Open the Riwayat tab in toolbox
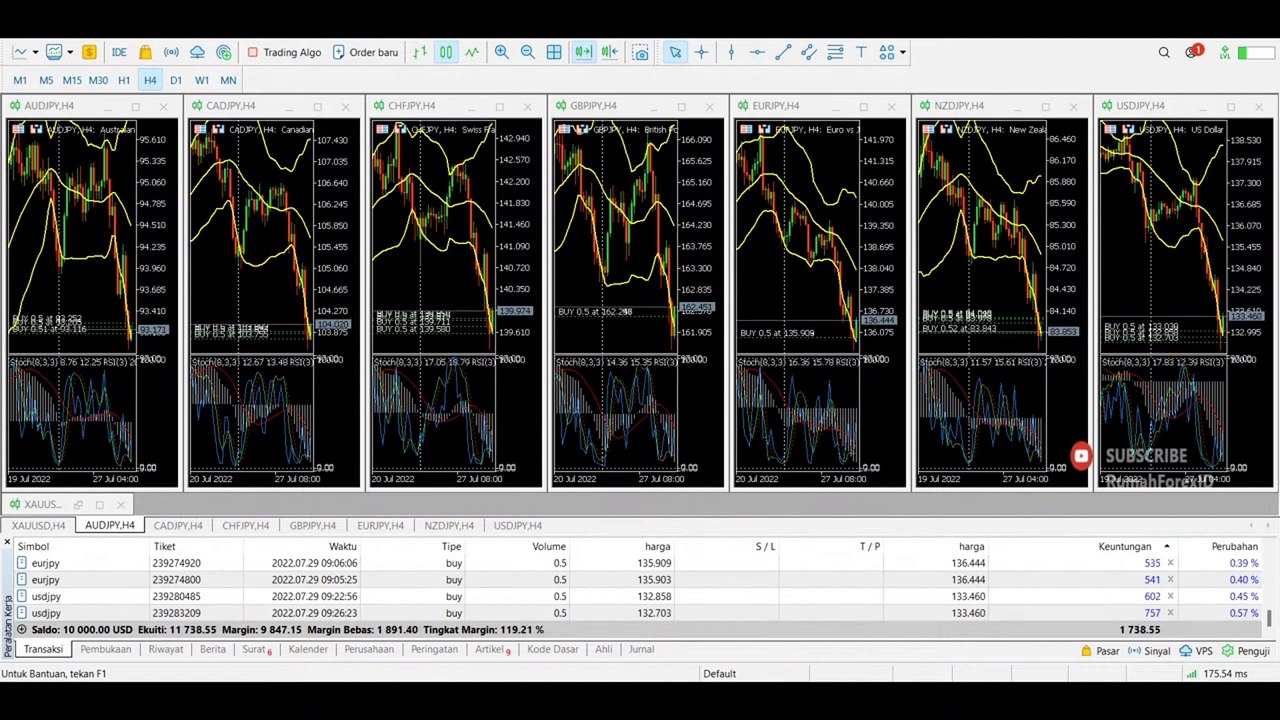The width and height of the screenshot is (1280, 720). [166, 650]
